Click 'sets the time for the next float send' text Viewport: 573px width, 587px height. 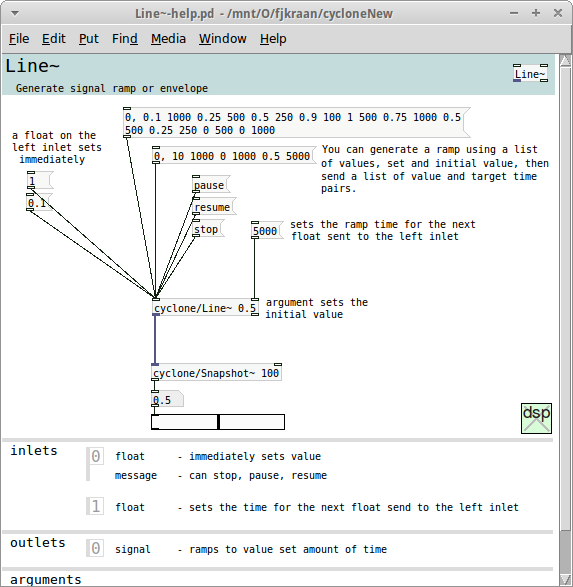click(354, 507)
